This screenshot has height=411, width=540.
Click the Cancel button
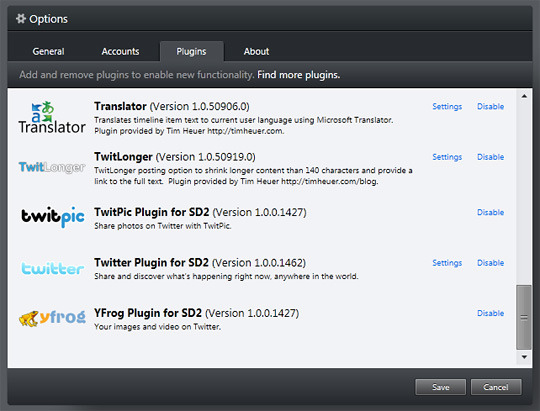click(496, 387)
